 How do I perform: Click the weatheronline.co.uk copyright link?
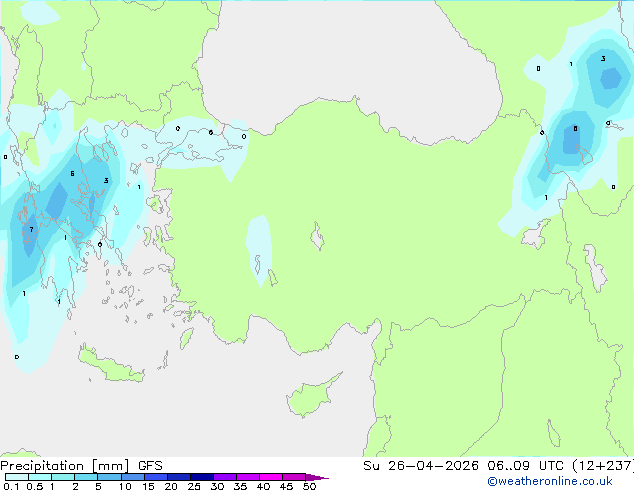550,481
